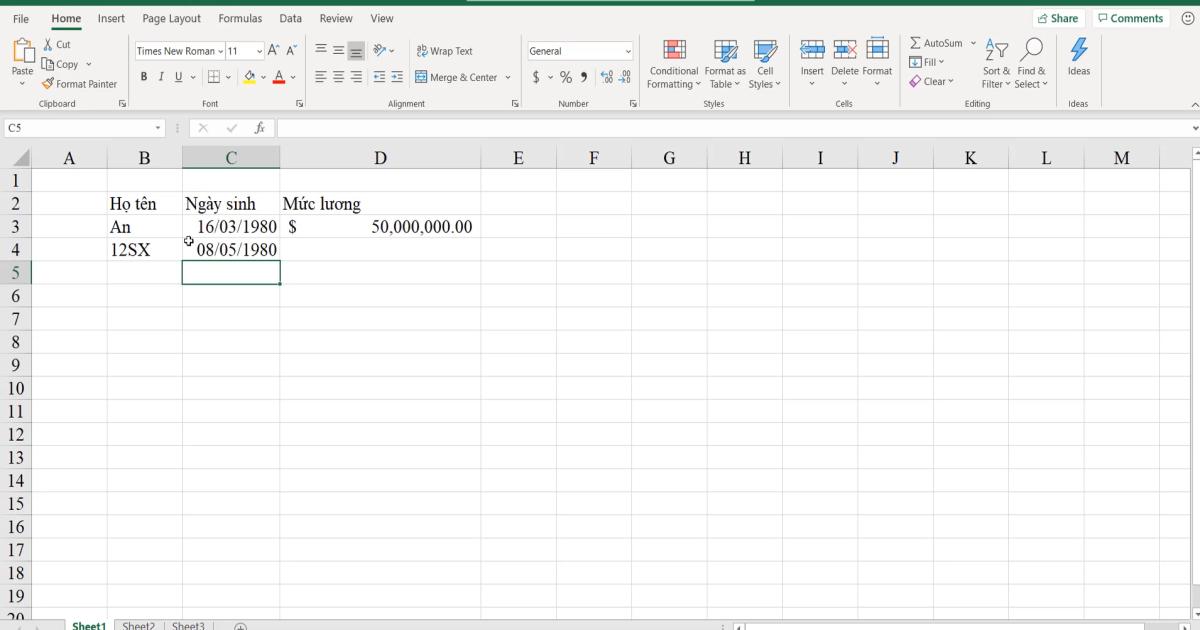Select the Sheet2 tab
The height and width of the screenshot is (630, 1200).
coord(138,624)
